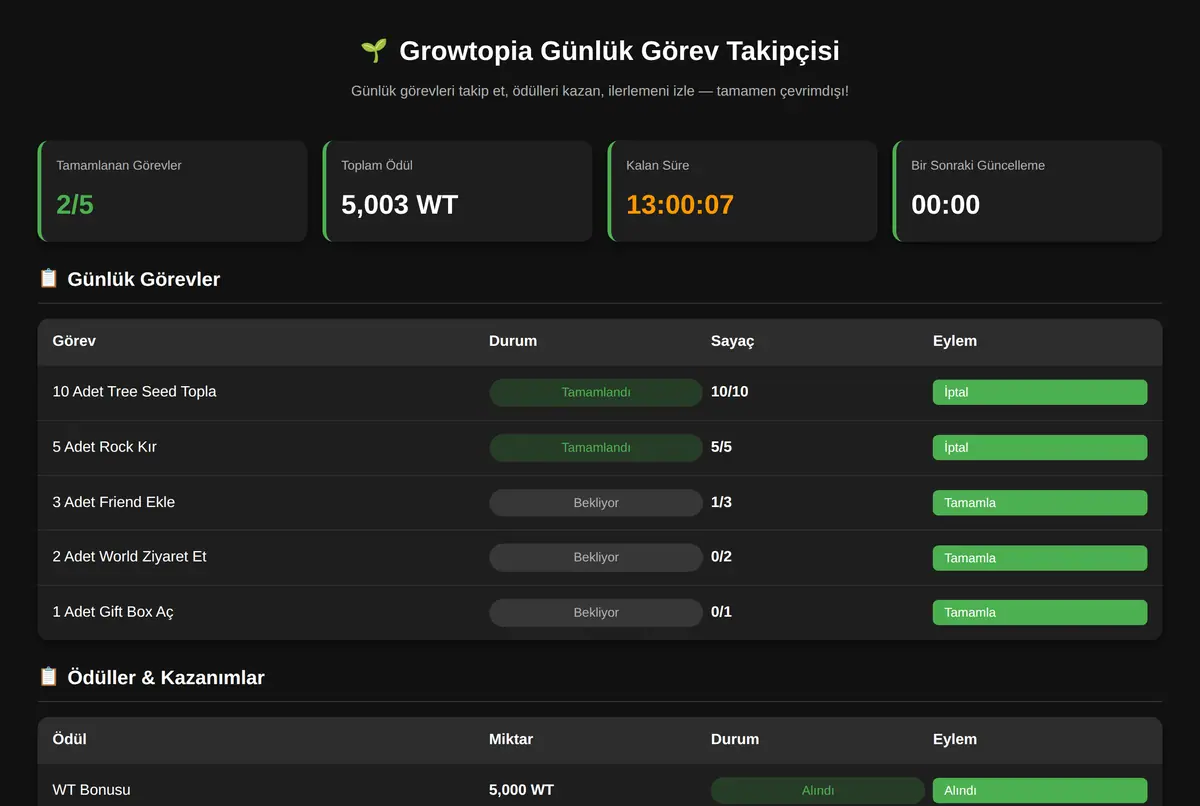The image size is (1200, 806).
Task: Click the Eylem header in tasks table
Action: pyautogui.click(x=955, y=341)
